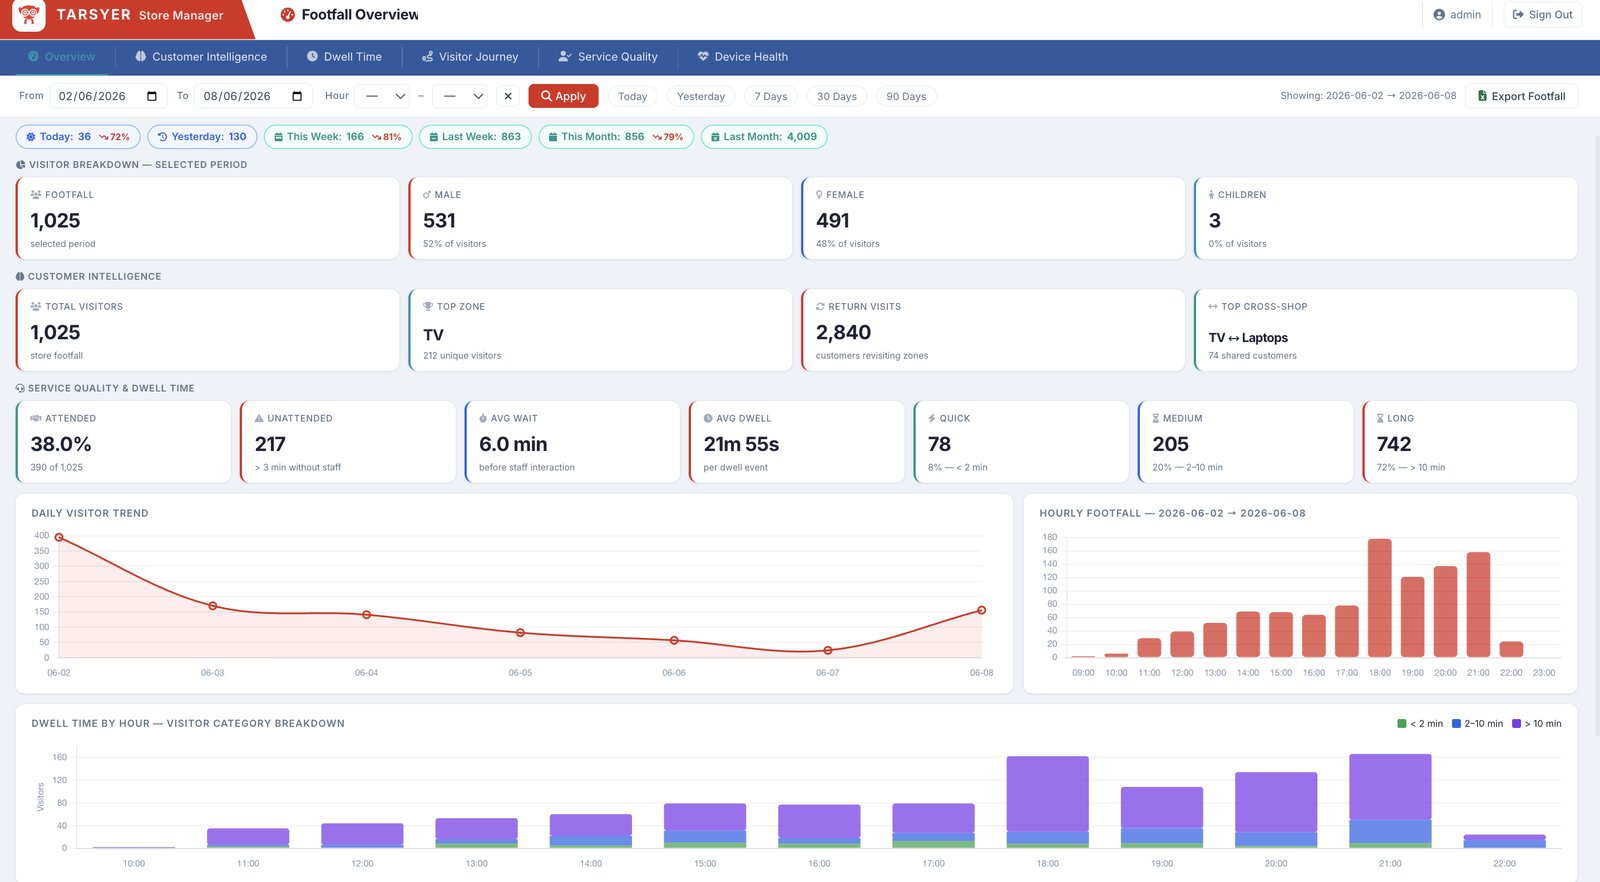This screenshot has height=882, width=1600.
Task: Click the Top Zone trophy icon
Action: coord(428,307)
